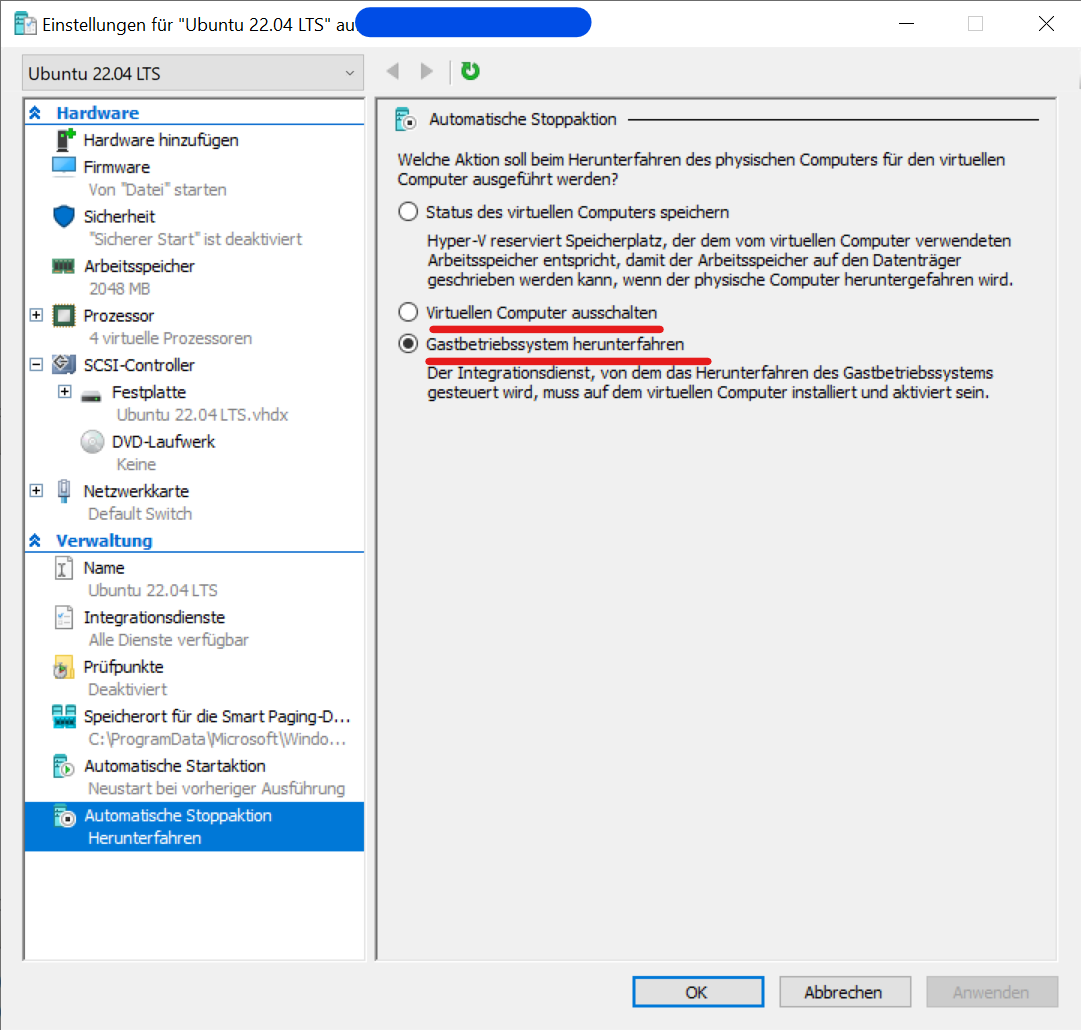Click 'Default Switch' network entry
Image resolution: width=1081 pixels, height=1030 pixels.
pyautogui.click(x=140, y=514)
